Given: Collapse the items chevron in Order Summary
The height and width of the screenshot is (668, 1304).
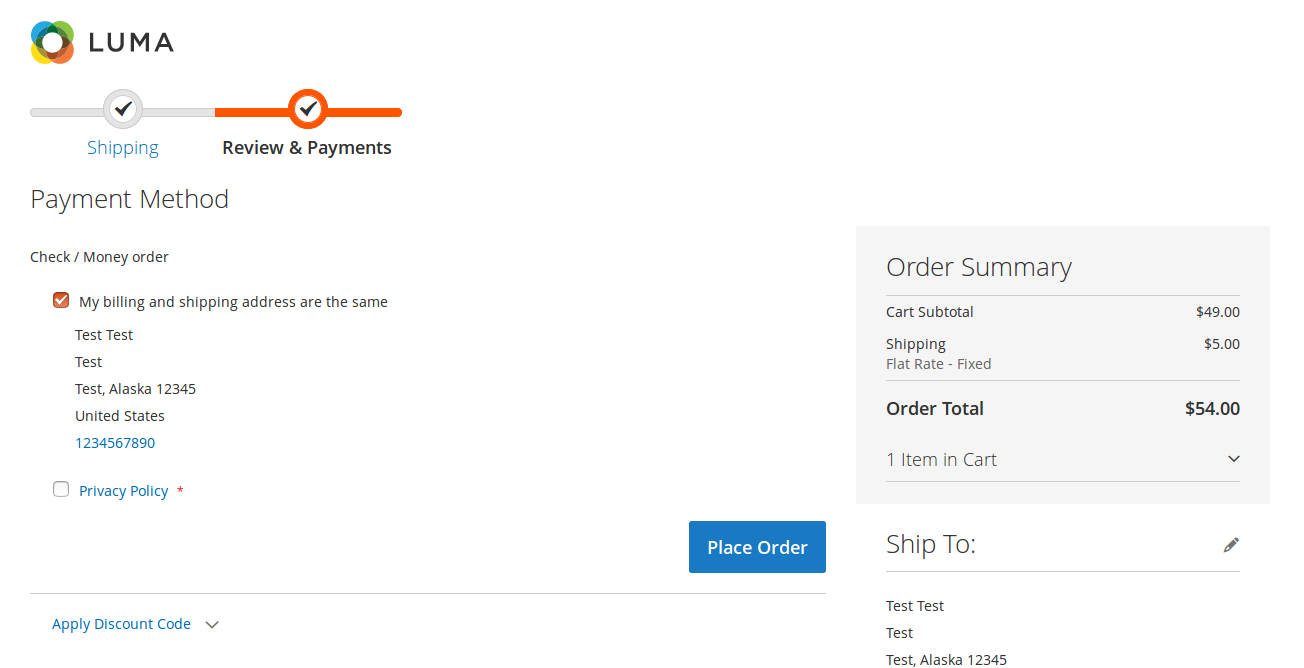Looking at the screenshot, I should point(1233,458).
